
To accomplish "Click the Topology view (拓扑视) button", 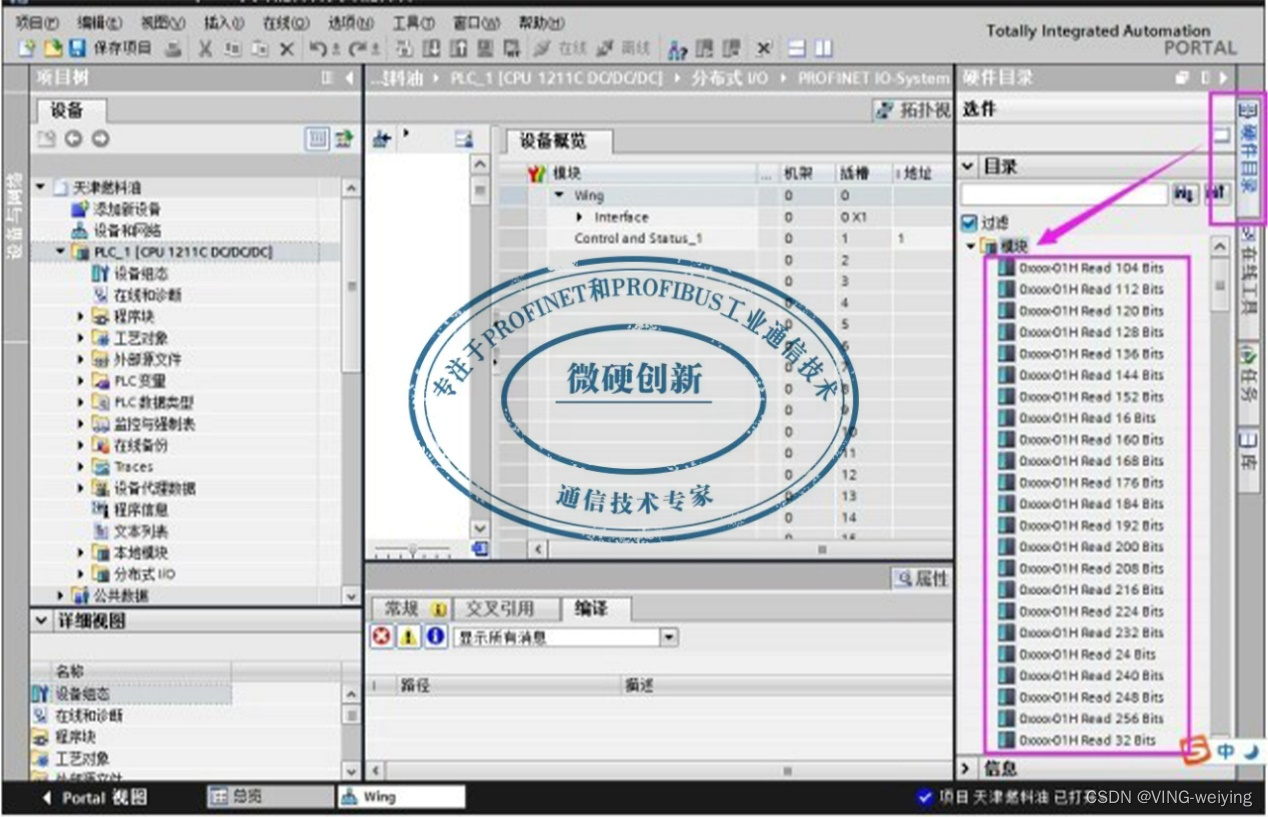I will 911,110.
